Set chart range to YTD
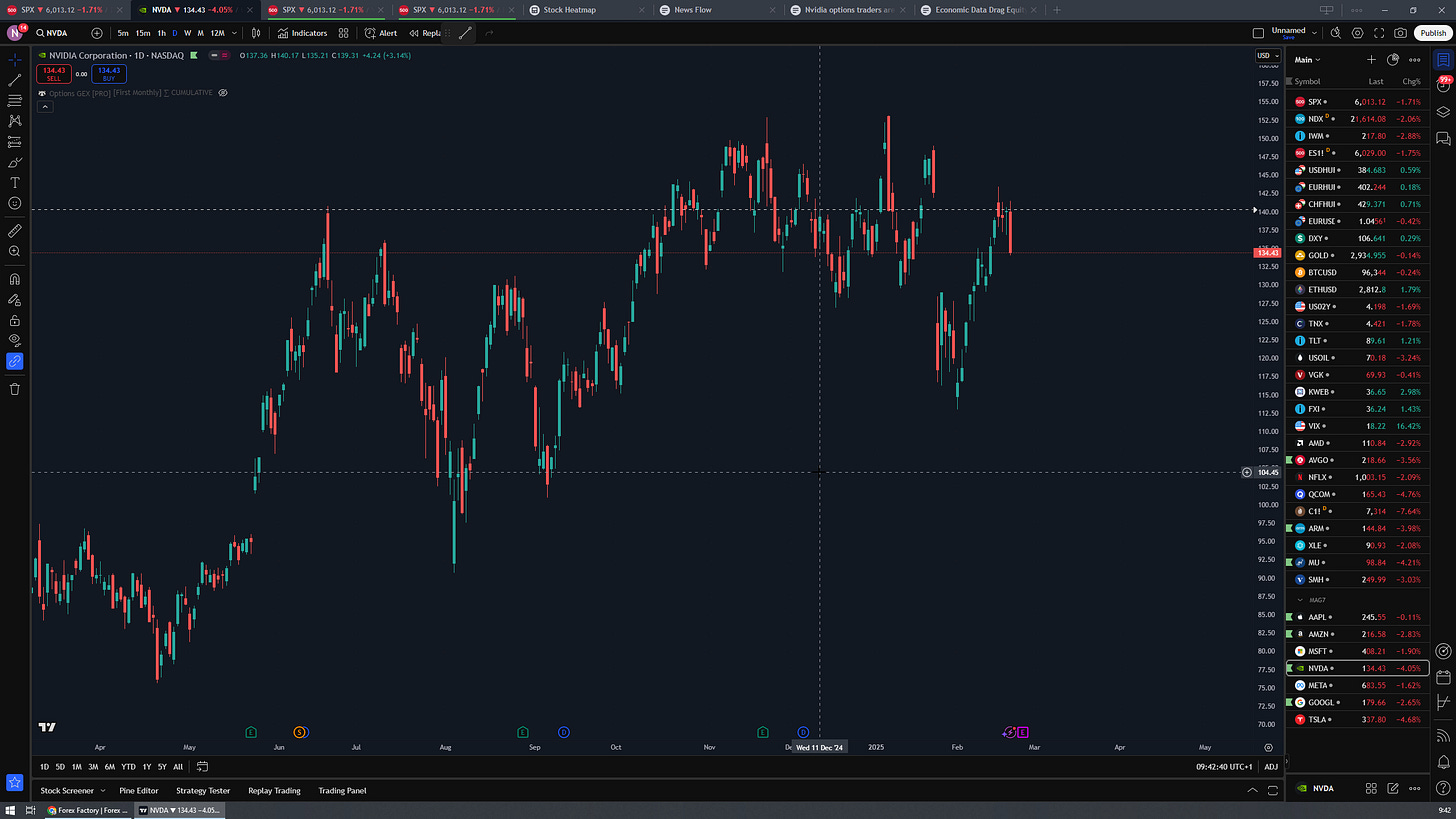The height and width of the screenshot is (819, 1456). click(x=128, y=767)
